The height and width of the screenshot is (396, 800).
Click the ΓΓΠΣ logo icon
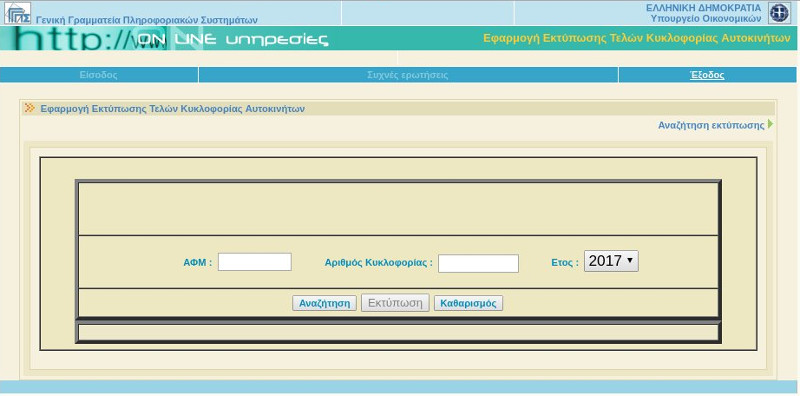click(x=17, y=13)
